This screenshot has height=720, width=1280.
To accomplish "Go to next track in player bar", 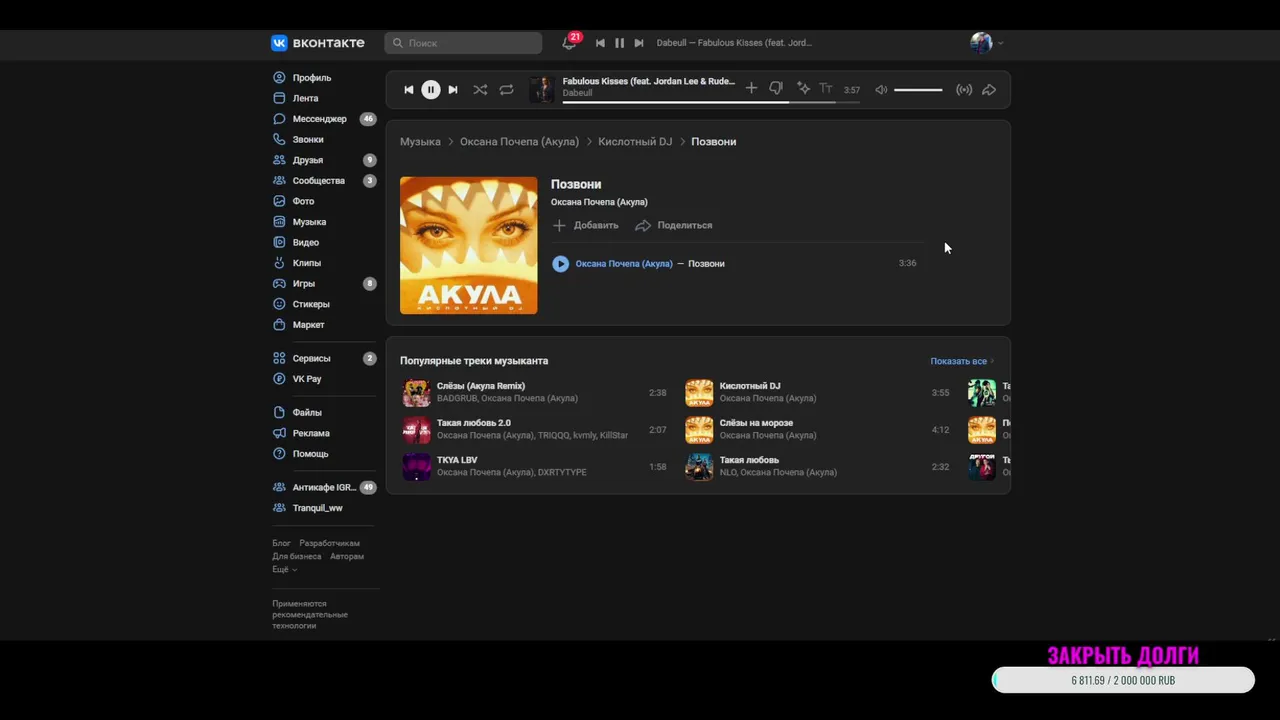I will coord(453,90).
